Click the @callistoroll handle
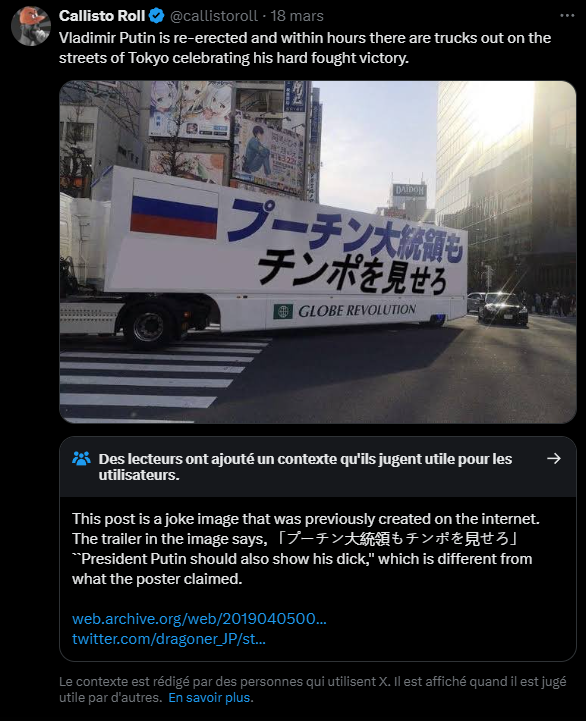586x721 pixels. click(213, 16)
